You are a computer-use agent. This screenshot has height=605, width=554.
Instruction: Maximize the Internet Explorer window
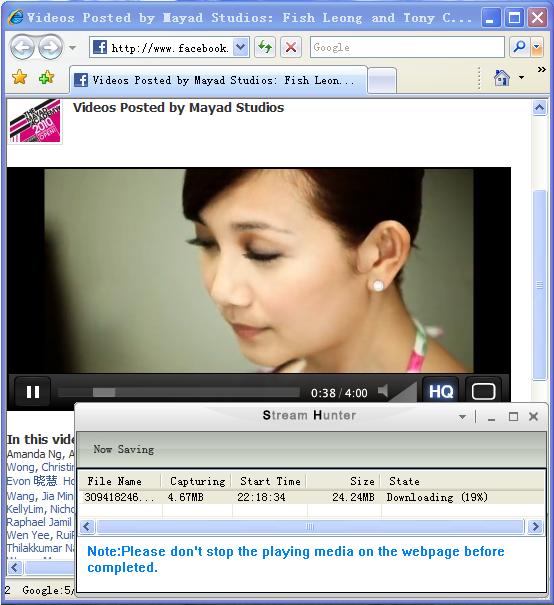[x=514, y=18]
